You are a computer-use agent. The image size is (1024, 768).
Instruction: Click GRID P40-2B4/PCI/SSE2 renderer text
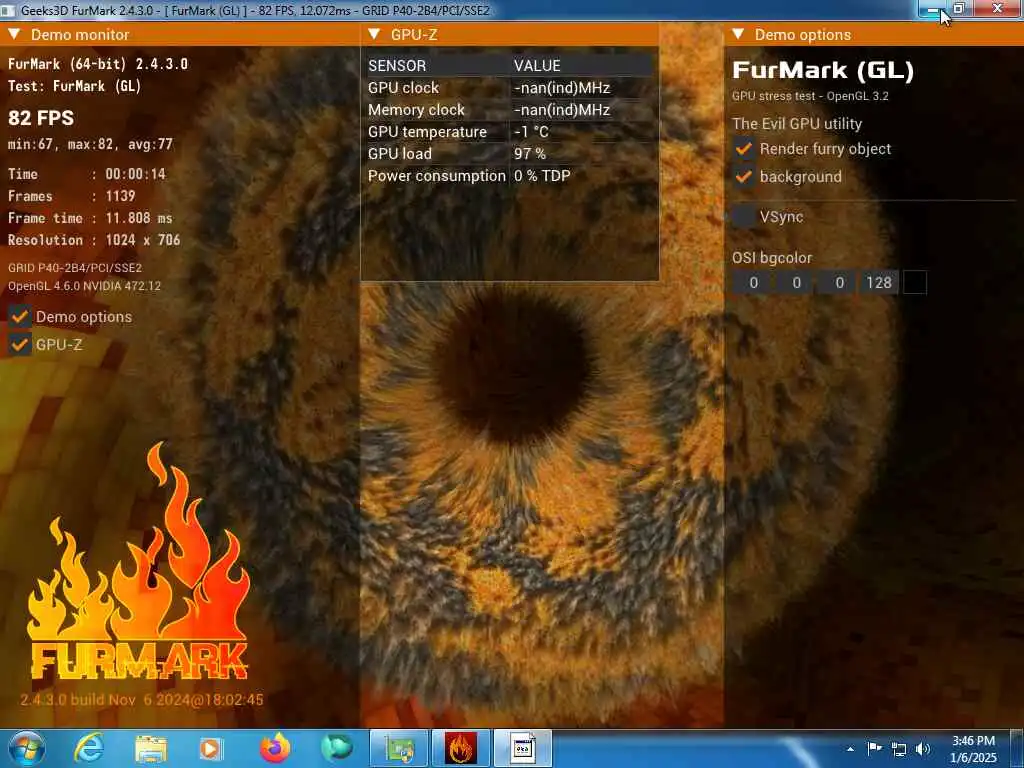coord(75,268)
